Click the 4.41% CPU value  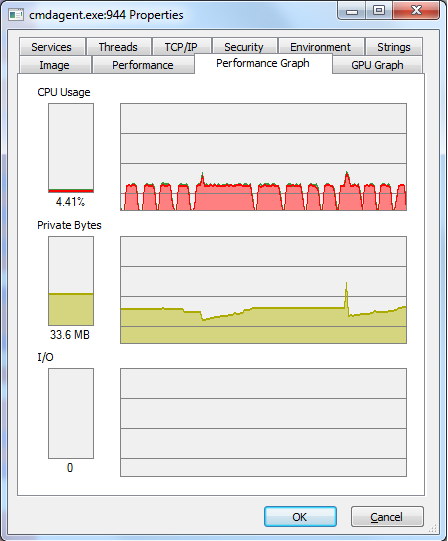point(70,202)
